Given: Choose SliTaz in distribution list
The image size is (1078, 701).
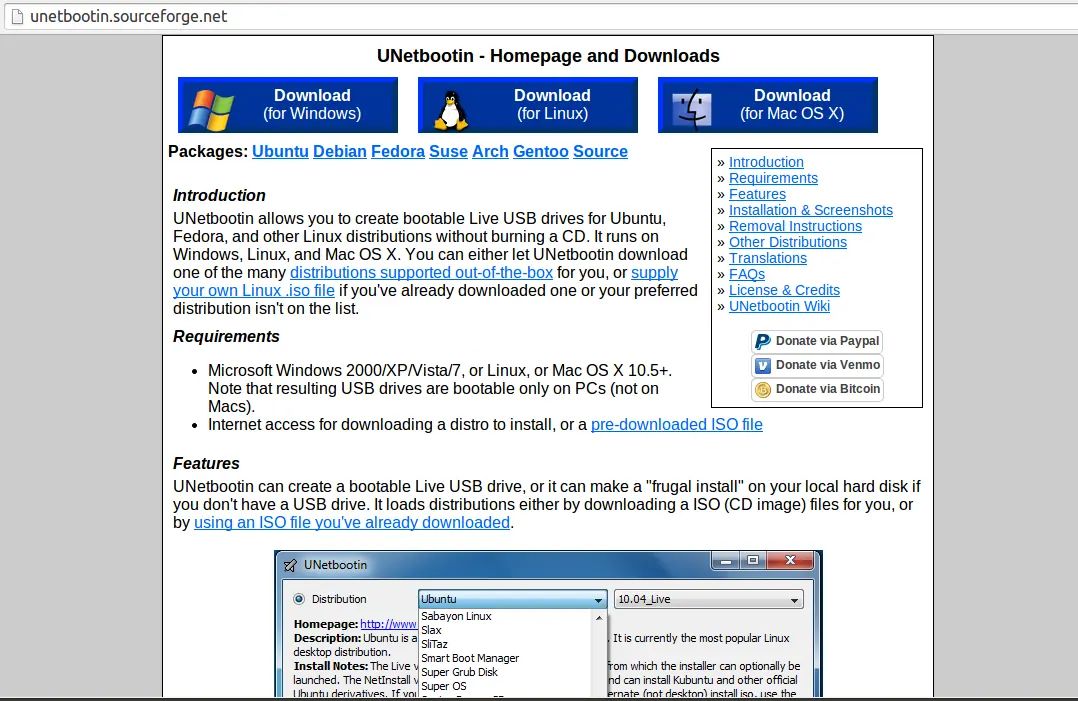Looking at the screenshot, I should [x=434, y=645].
